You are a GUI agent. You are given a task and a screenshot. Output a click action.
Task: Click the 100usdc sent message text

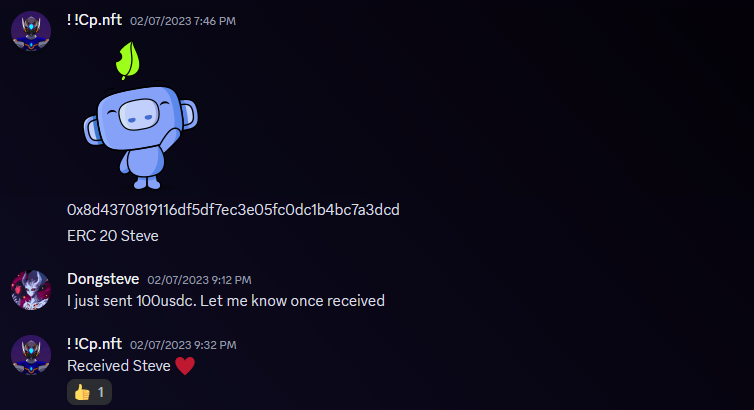coord(226,301)
